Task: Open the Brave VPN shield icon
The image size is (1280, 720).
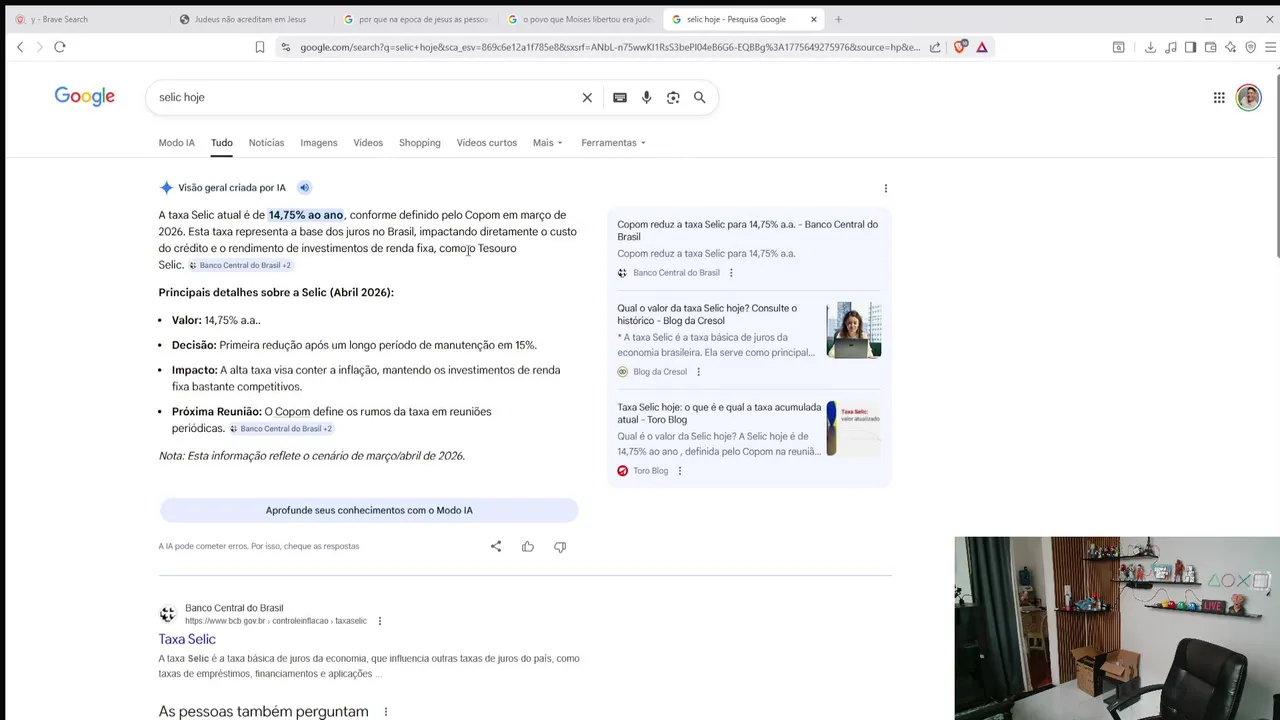Action: 1250,47
